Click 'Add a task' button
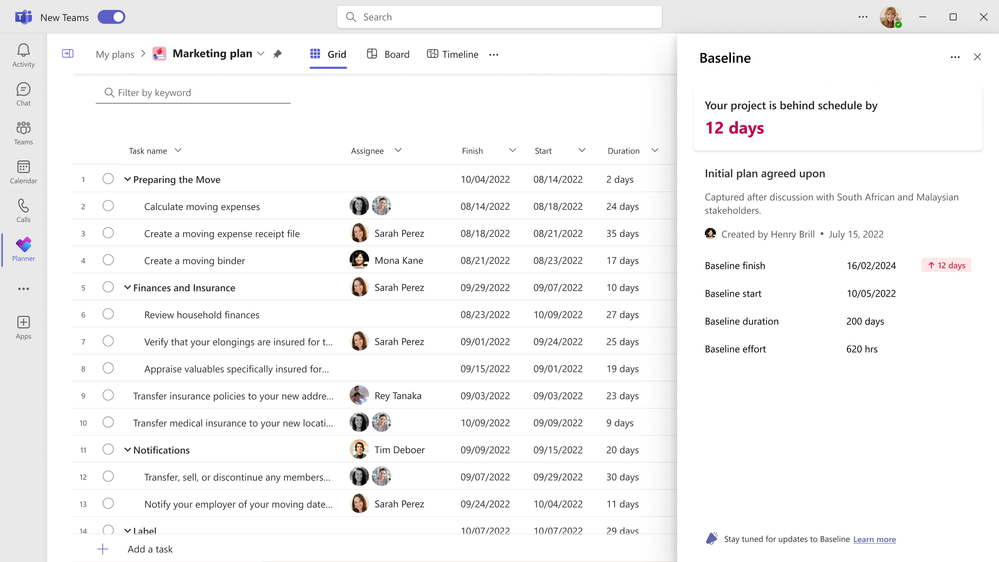 point(136,549)
